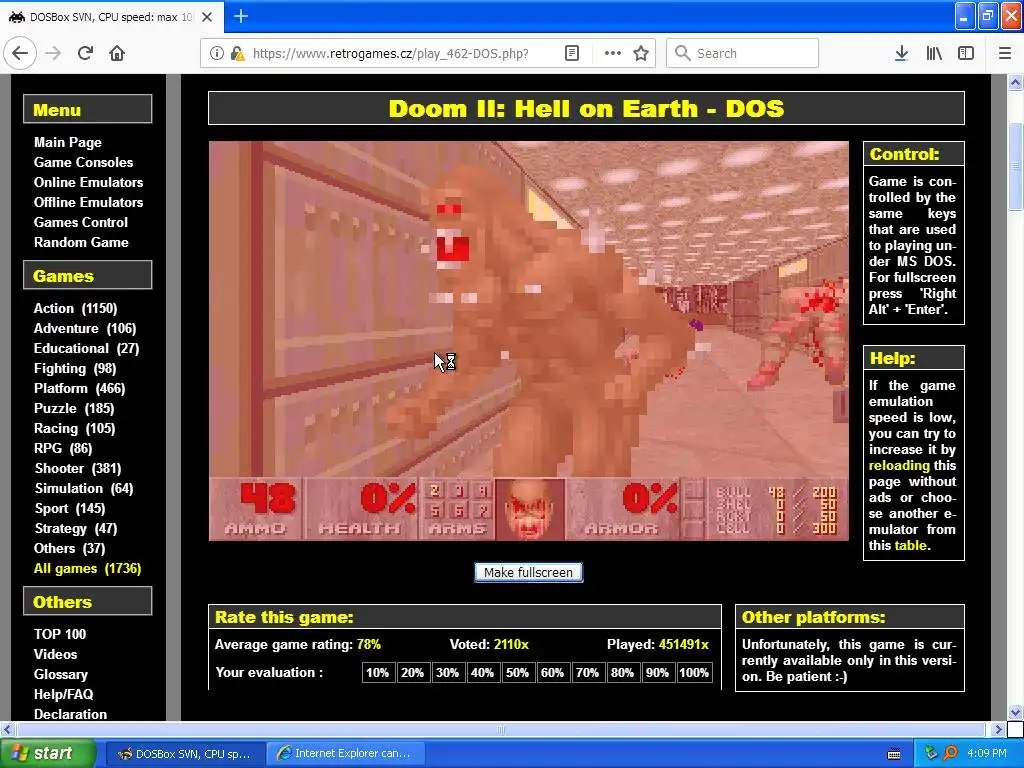The image size is (1024, 768).
Task: Click the horizontal scrollbar right arrow
Action: pos(998,729)
